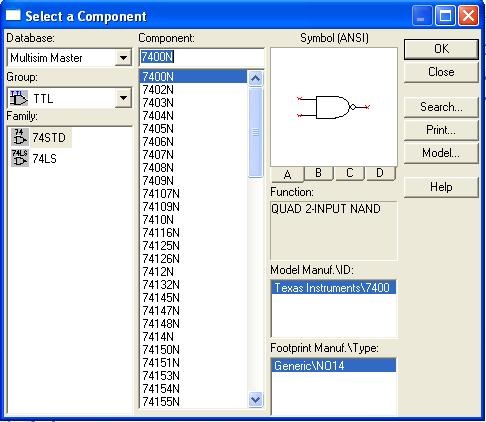Select 7408N in the component list

pos(158,168)
